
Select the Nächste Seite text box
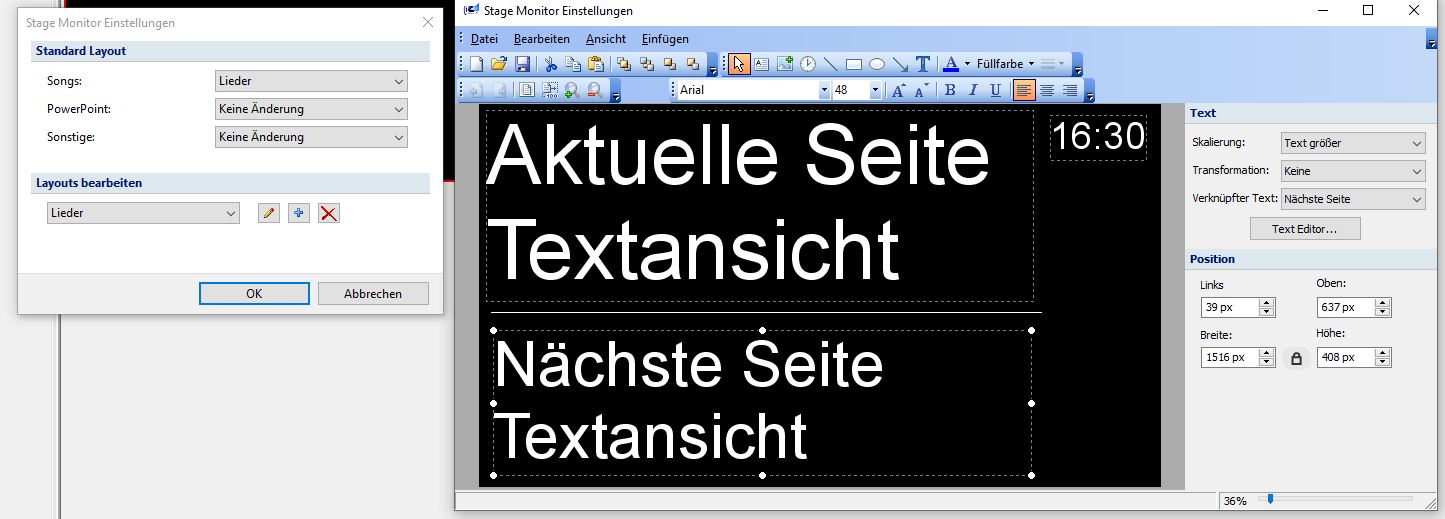point(762,403)
